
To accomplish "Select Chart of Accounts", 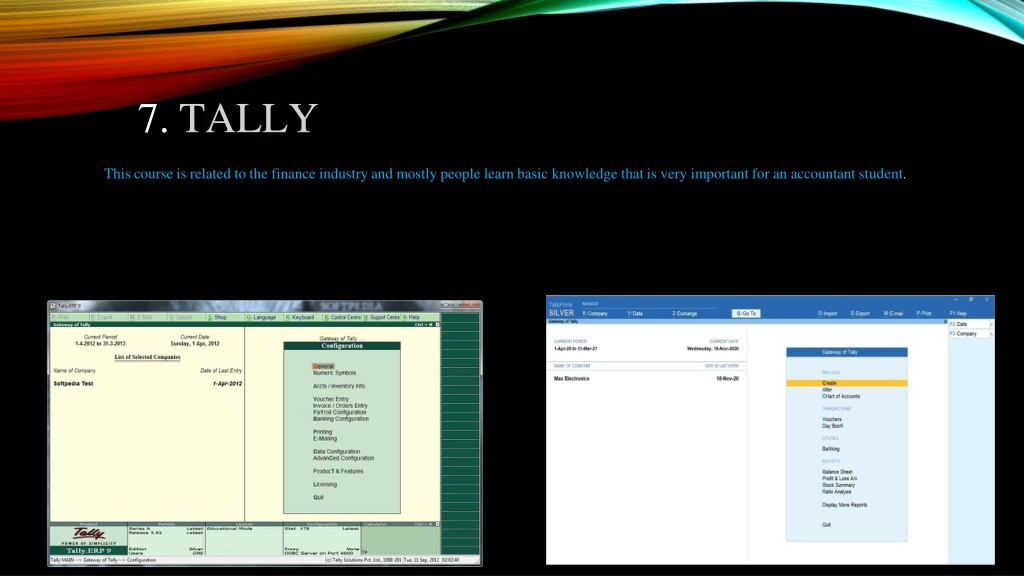I will click(841, 396).
